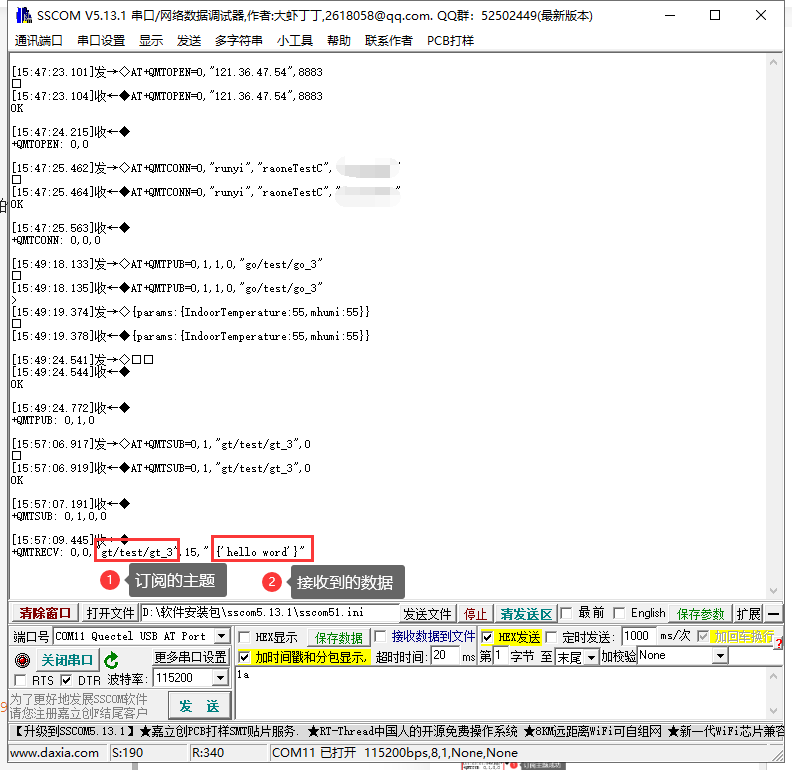
Task: Open the 显示 menu
Action: (151, 40)
